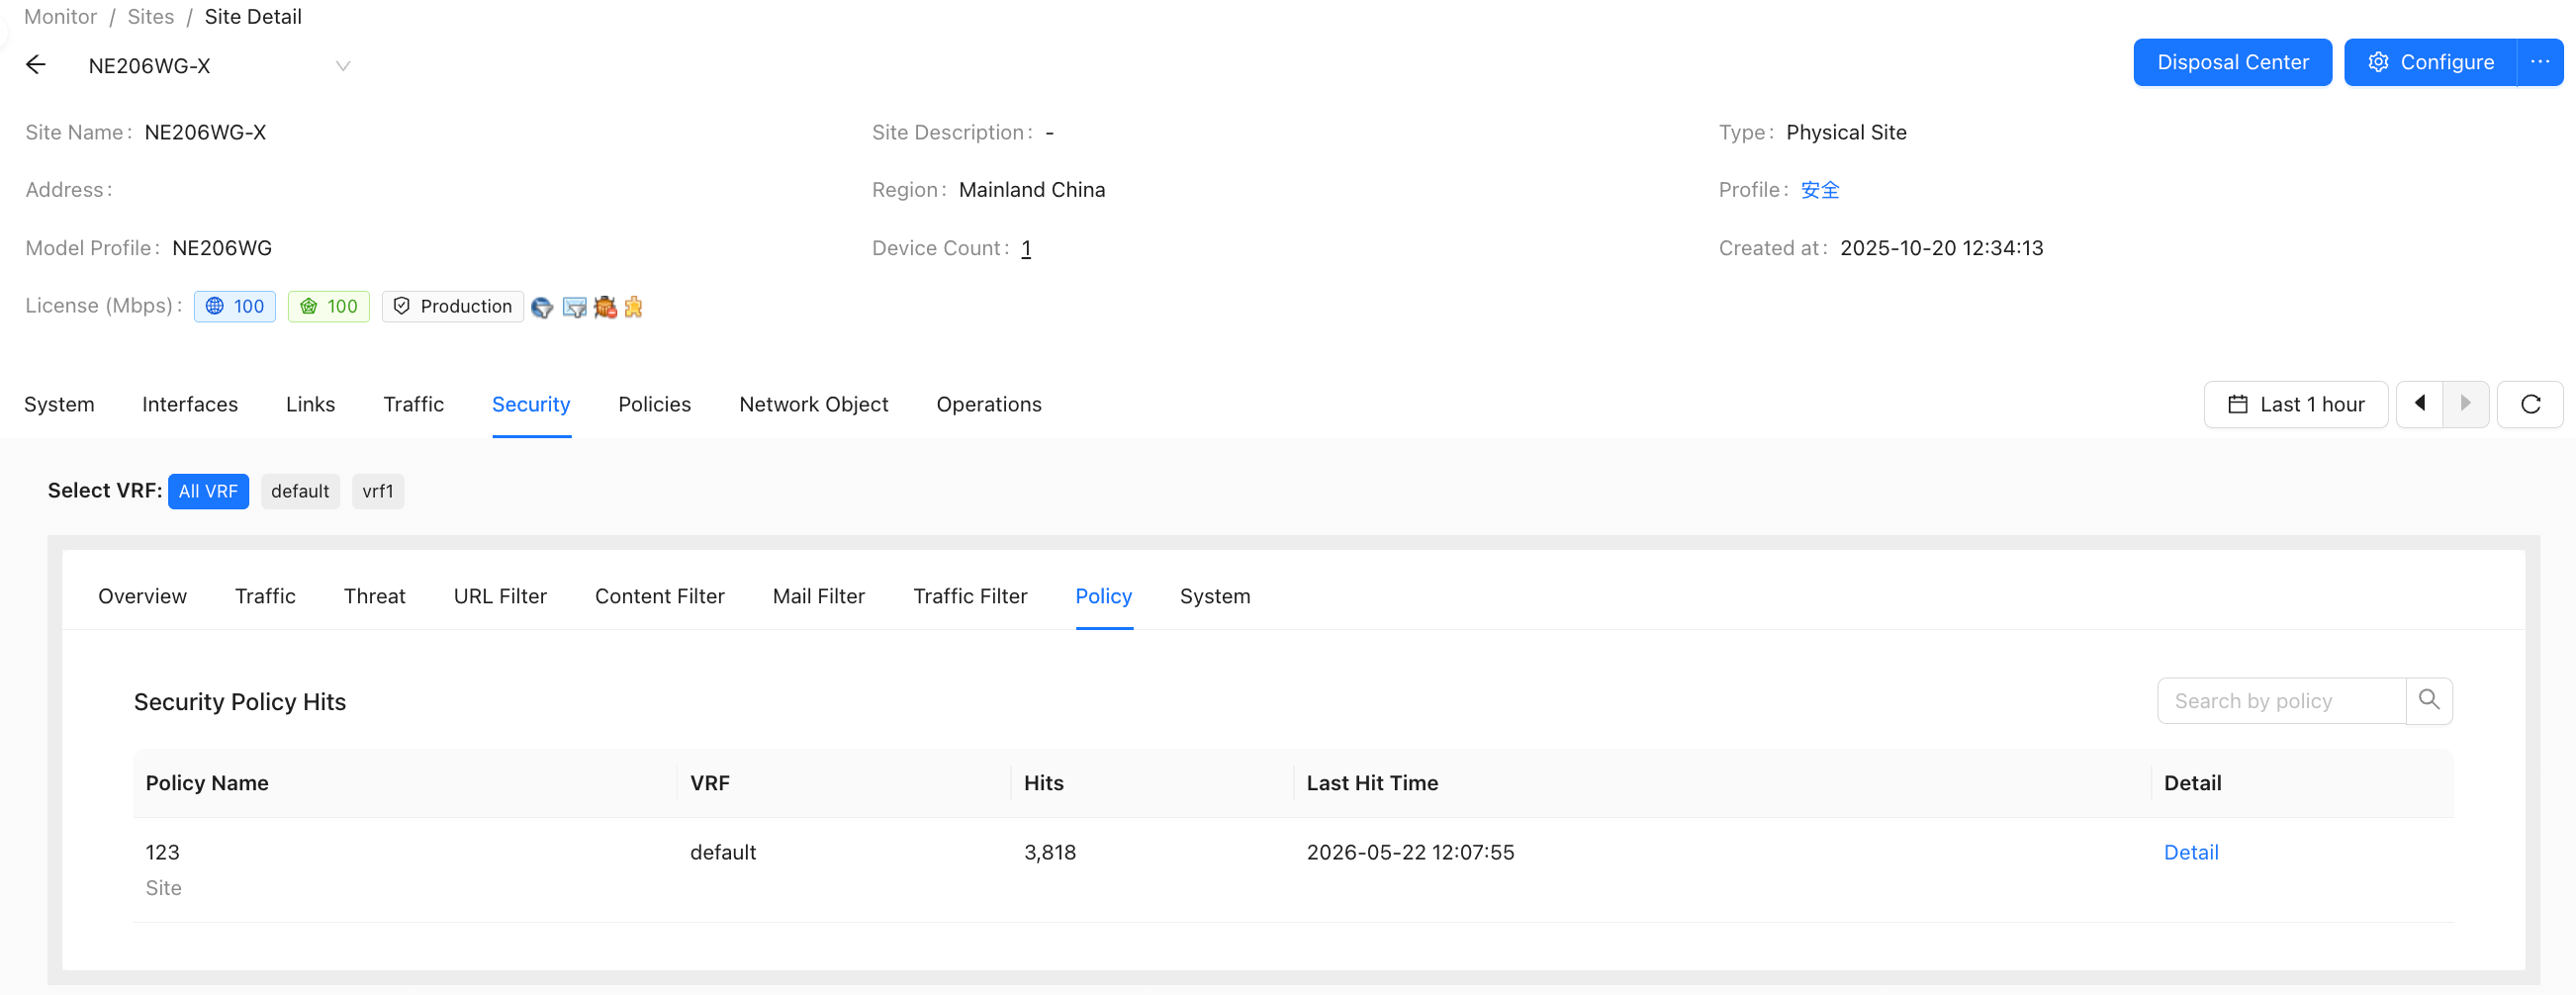Open the Device Count 1 link

coord(1026,248)
